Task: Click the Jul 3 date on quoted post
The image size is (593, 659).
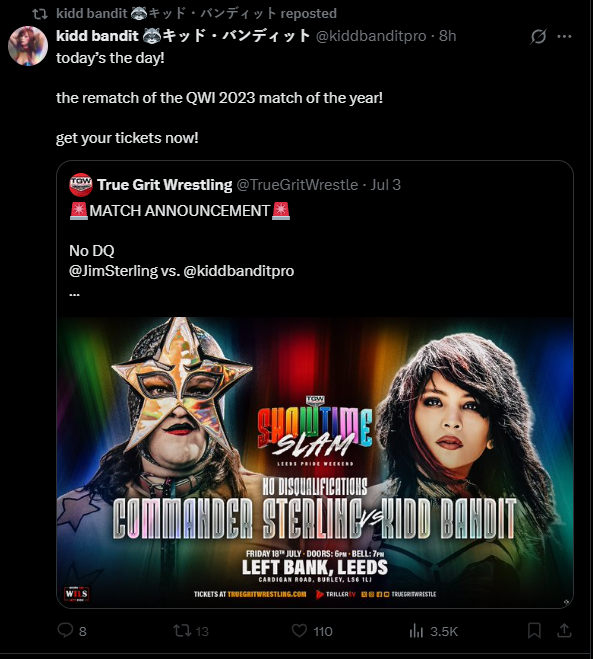Action: (385, 185)
